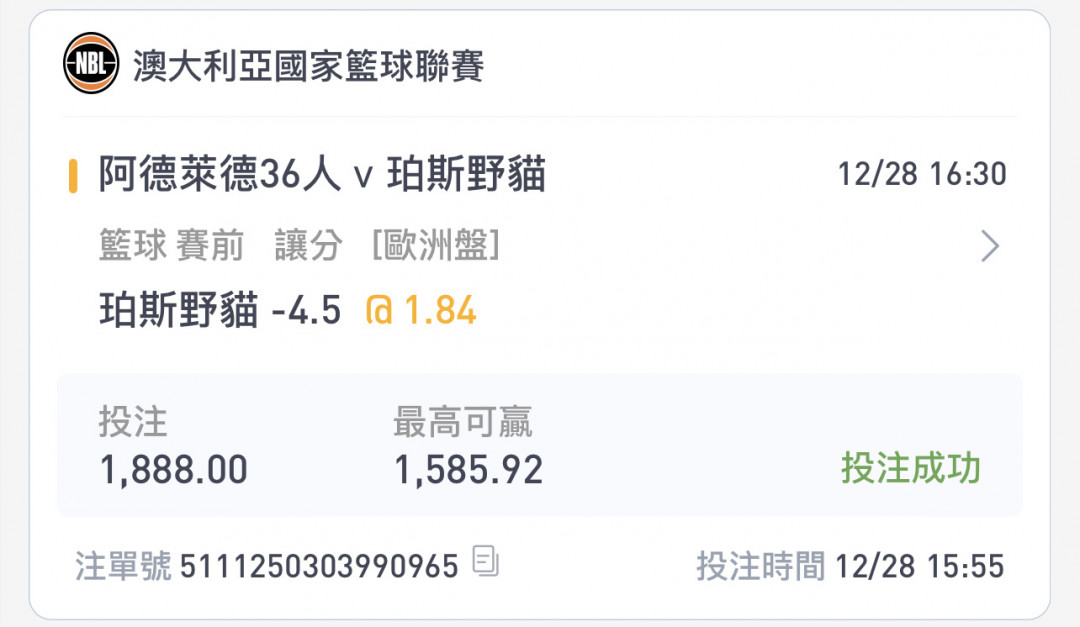Copy the bet slip number icon
The height and width of the screenshot is (627, 1080).
[x=486, y=561]
